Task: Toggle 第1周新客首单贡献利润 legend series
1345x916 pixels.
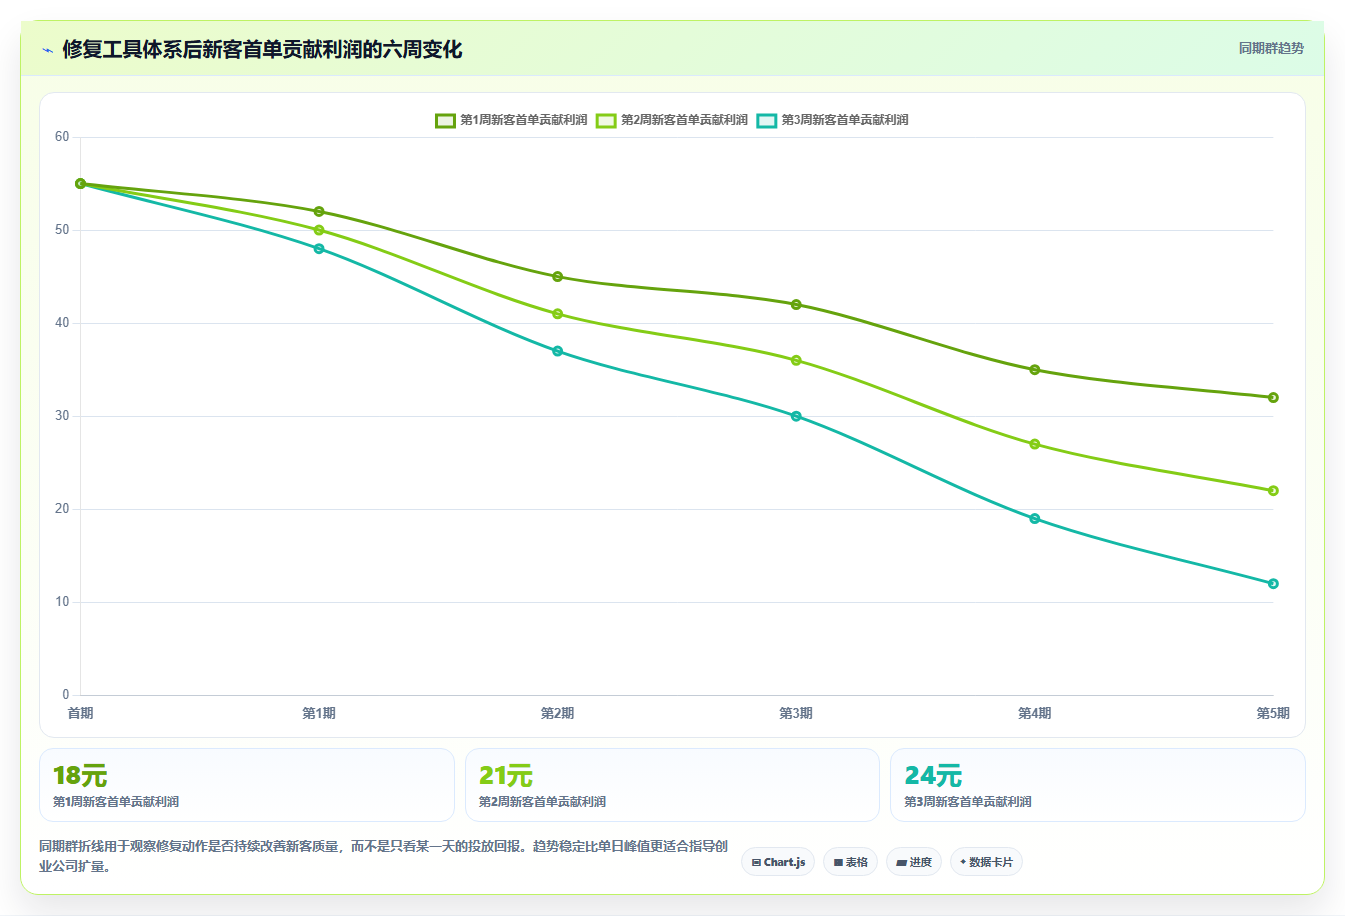Action: (511, 120)
